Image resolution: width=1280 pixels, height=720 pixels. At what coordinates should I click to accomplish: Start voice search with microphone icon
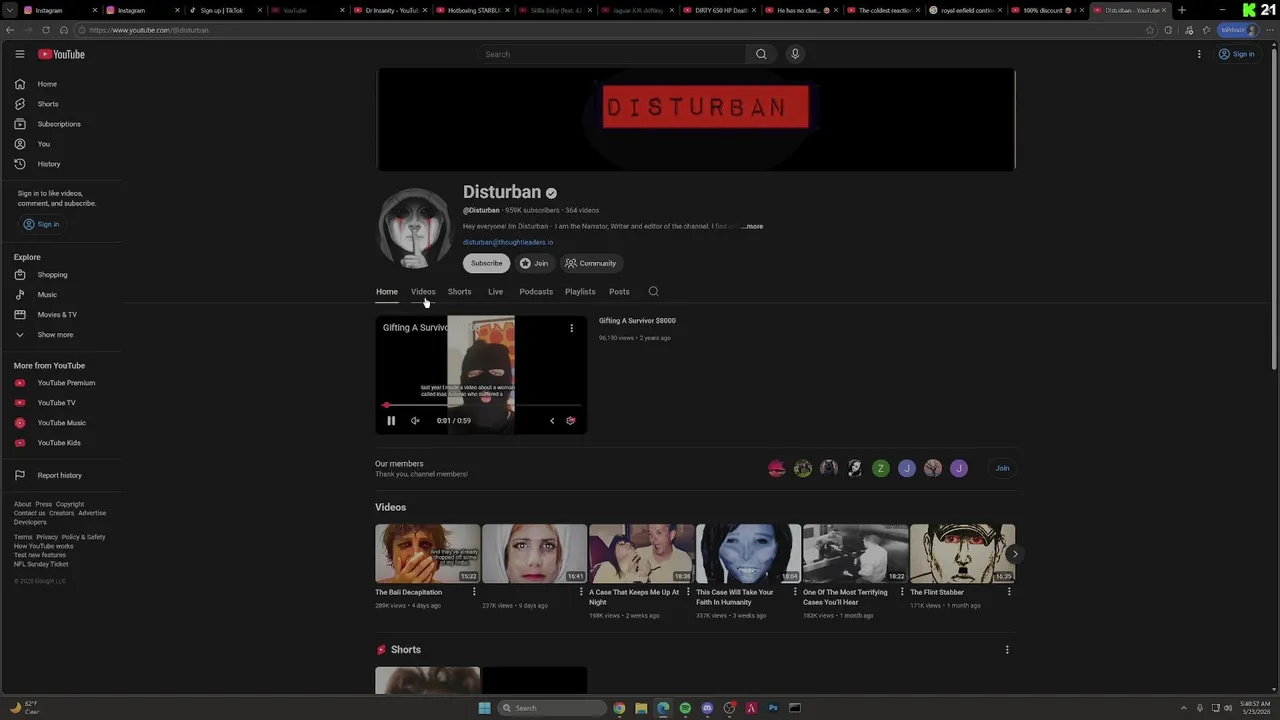coord(795,54)
